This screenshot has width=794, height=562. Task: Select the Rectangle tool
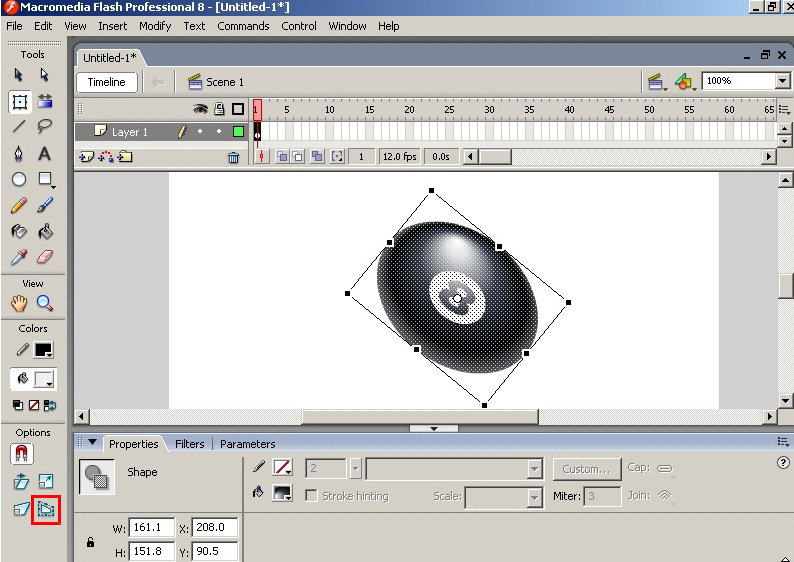click(x=45, y=179)
